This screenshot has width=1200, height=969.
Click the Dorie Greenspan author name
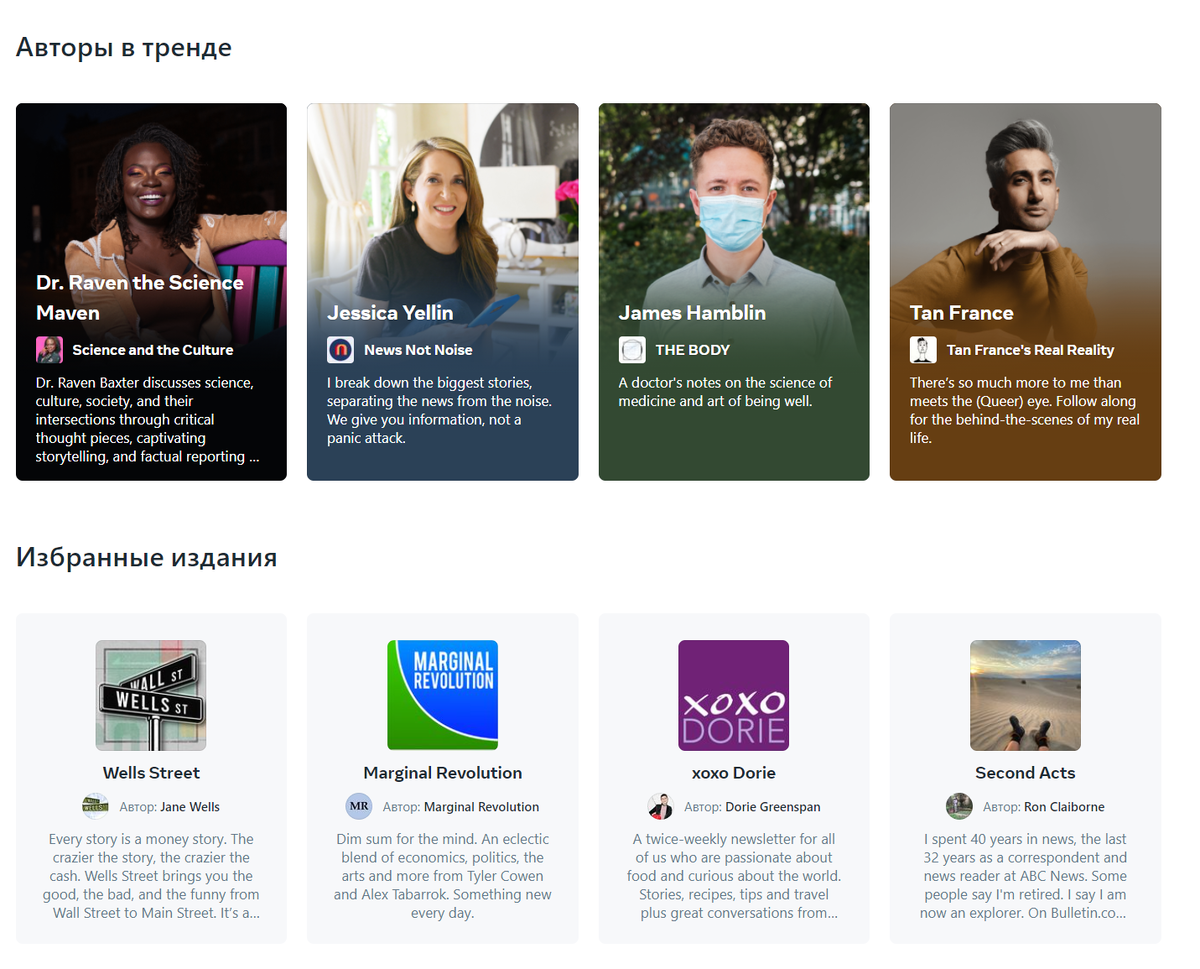point(772,807)
